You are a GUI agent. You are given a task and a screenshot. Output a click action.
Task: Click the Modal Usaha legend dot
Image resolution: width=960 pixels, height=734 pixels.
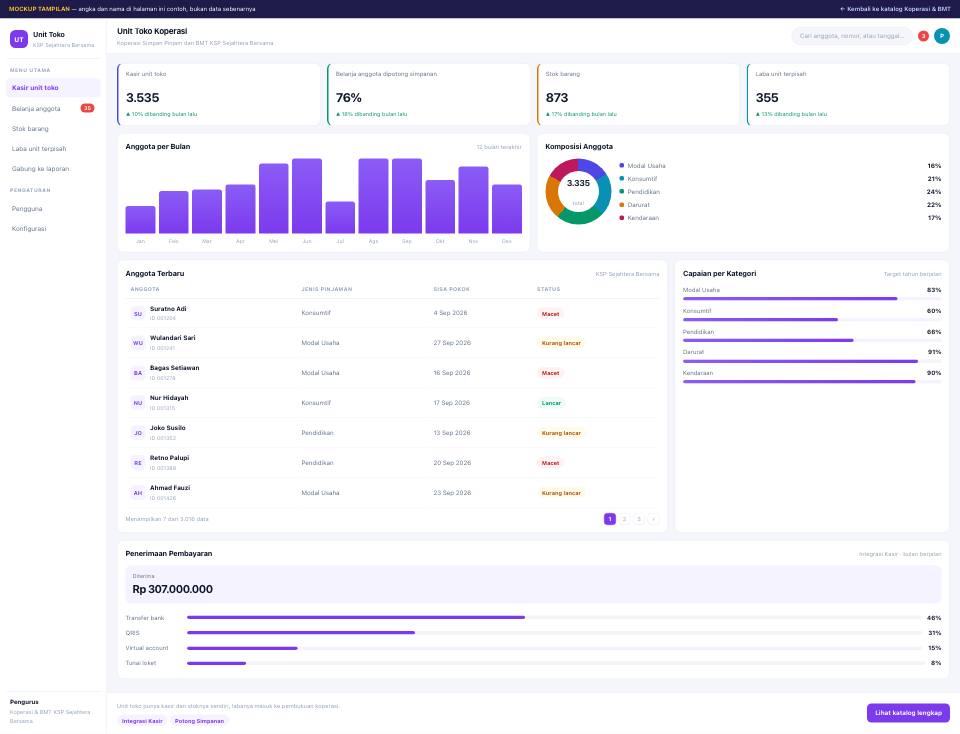point(621,165)
